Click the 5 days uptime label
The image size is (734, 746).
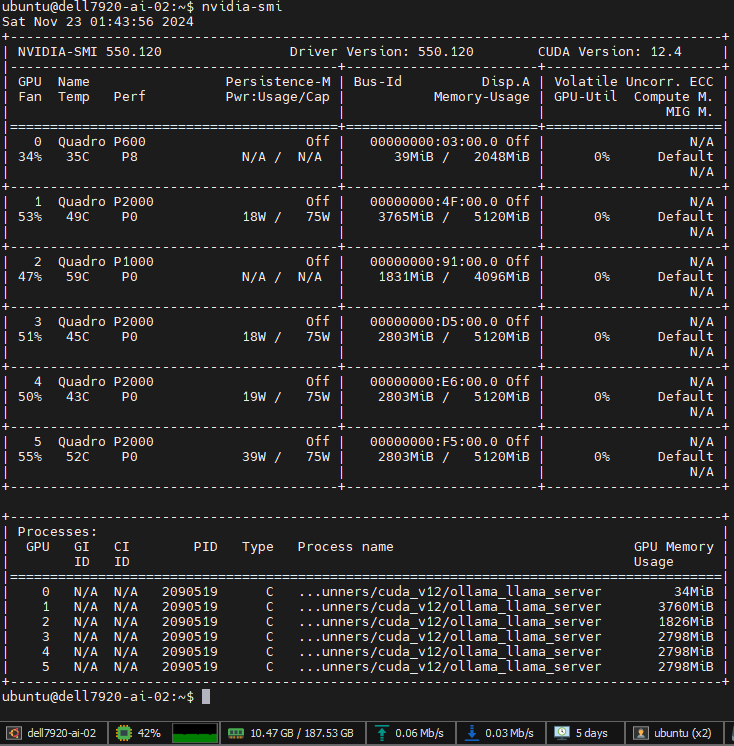tap(591, 733)
